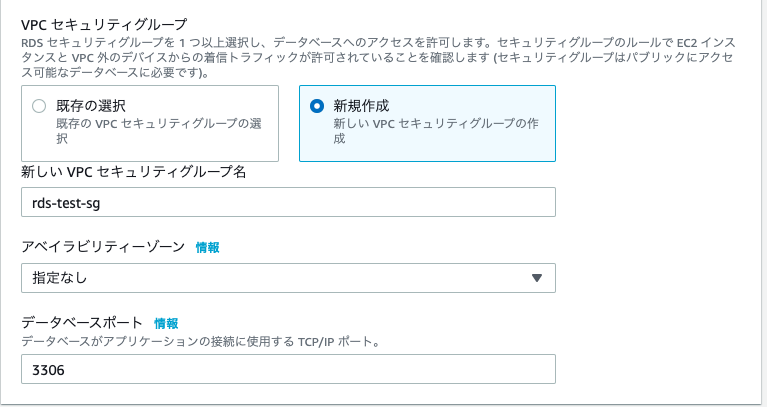The image size is (767, 407).
Task: Select the 既存の選択 radio button
Action: click(39, 105)
